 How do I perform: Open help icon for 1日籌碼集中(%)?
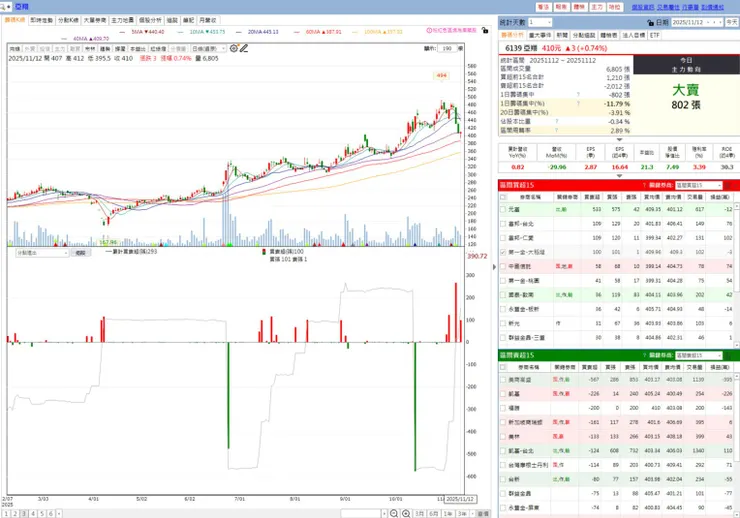click(578, 103)
